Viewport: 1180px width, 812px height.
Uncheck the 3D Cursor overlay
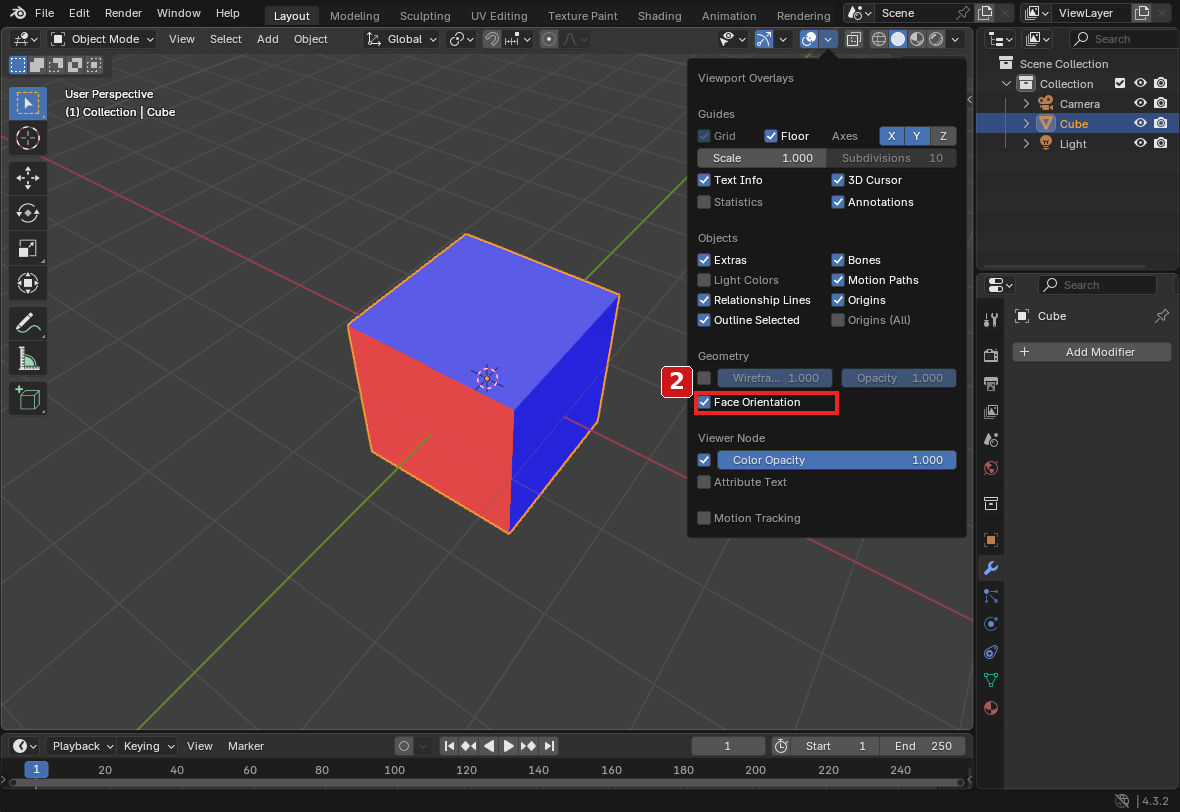click(x=838, y=181)
